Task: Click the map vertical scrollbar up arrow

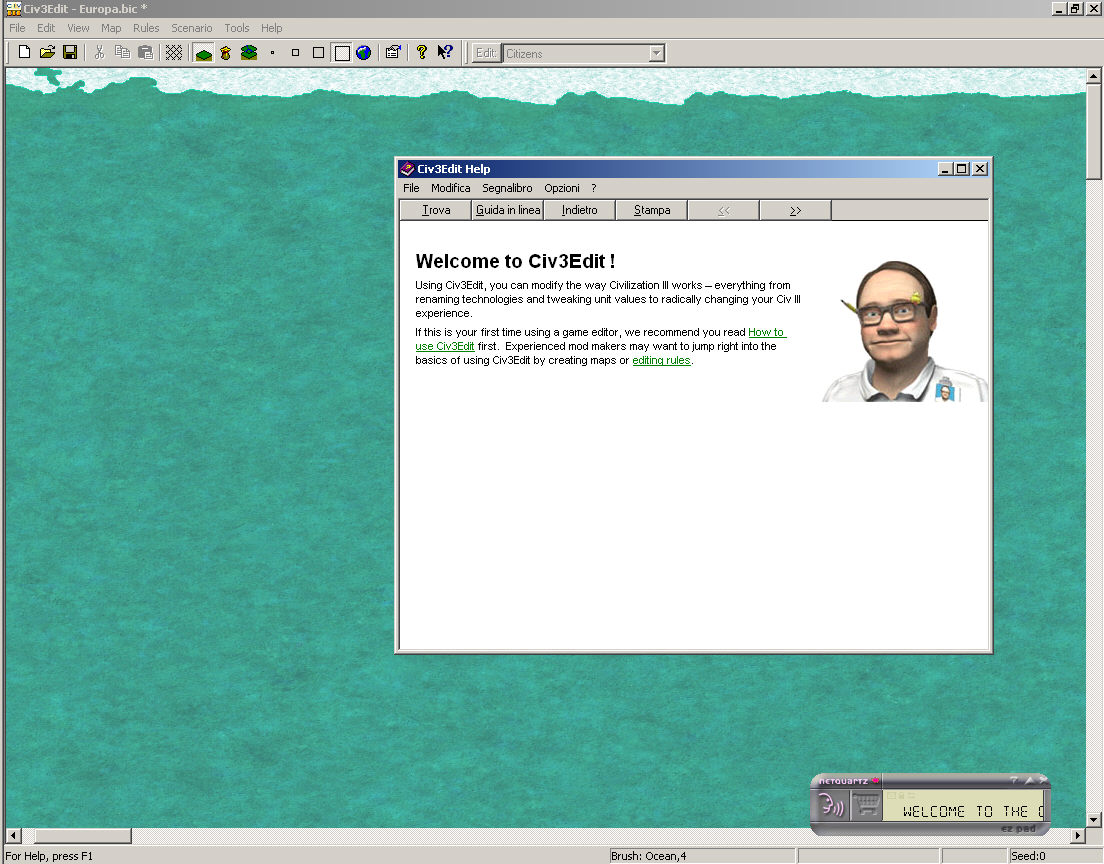Action: (x=1093, y=75)
